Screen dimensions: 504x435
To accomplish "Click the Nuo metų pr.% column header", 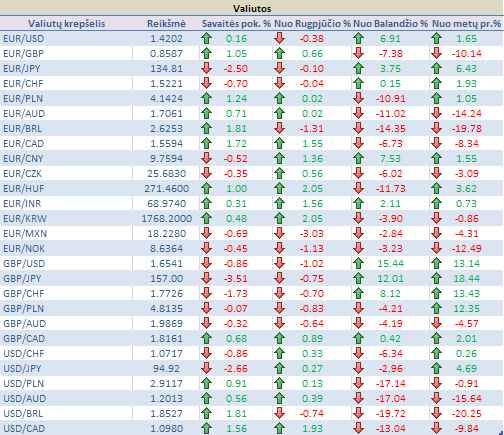I will (x=466, y=24).
